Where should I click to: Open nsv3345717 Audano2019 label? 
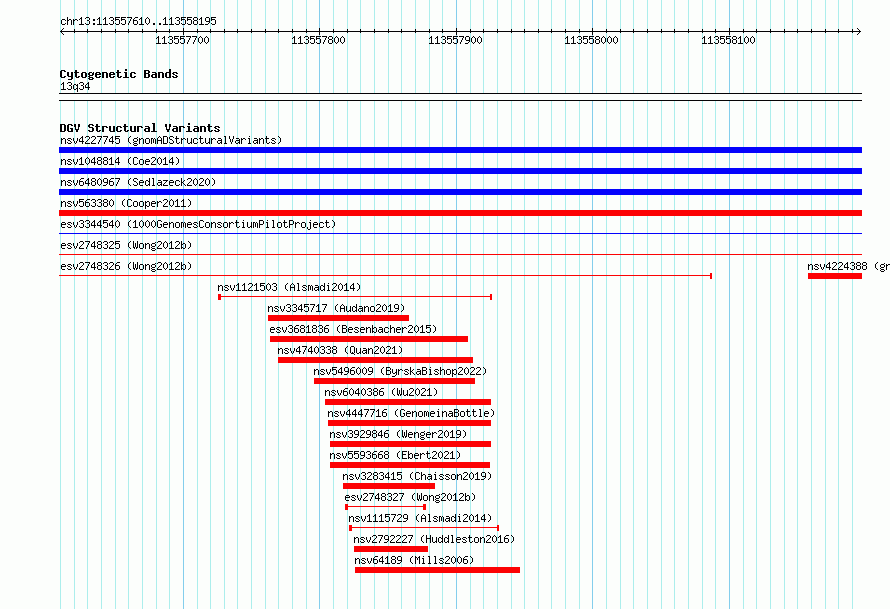336,308
